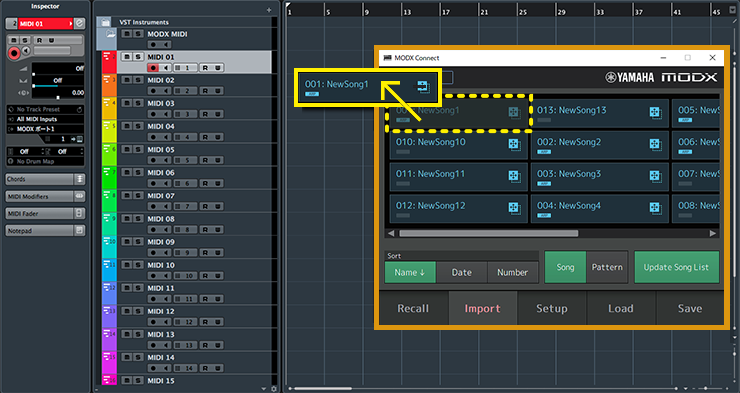Image resolution: width=740 pixels, height=393 pixels.
Task: Click the song list horizontal scrollbar
Action: tap(488, 234)
